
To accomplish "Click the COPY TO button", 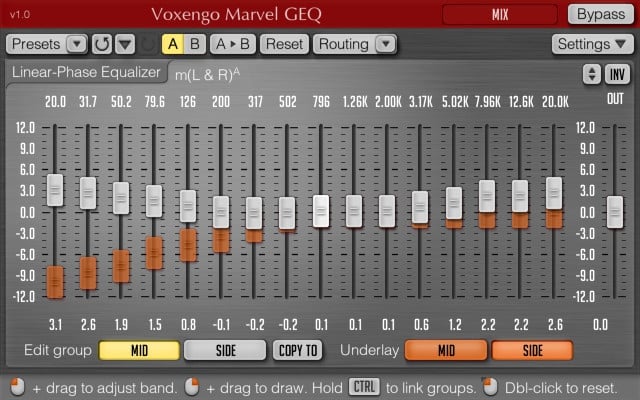I will click(297, 350).
